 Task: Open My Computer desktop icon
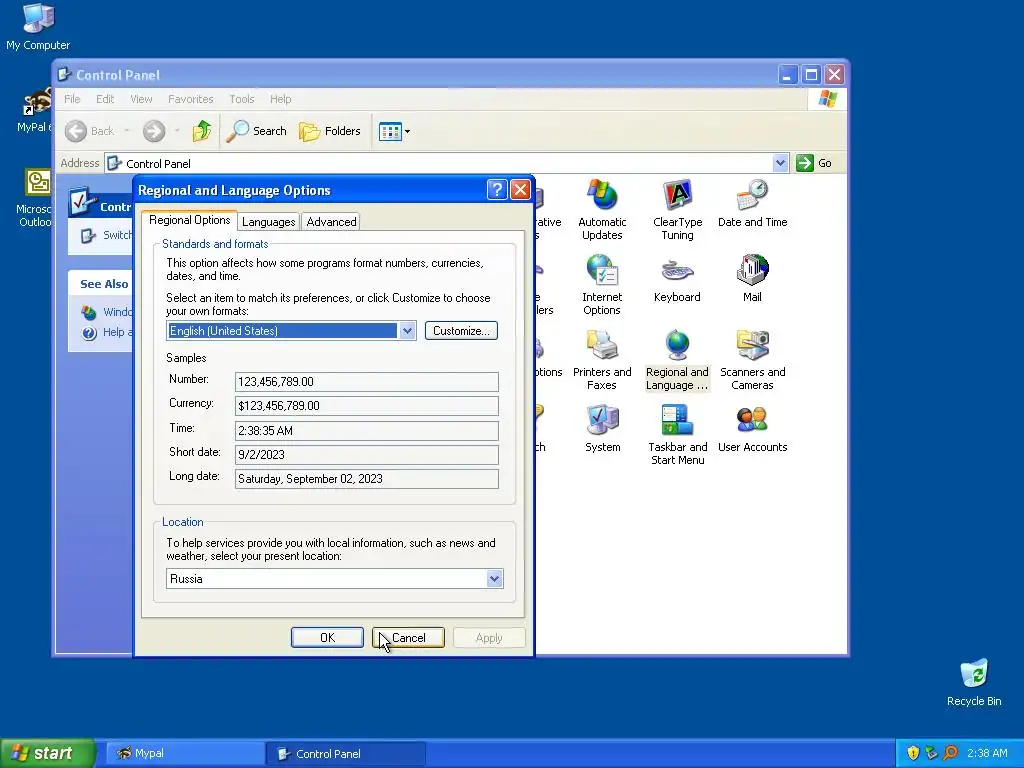pyautogui.click(x=38, y=27)
